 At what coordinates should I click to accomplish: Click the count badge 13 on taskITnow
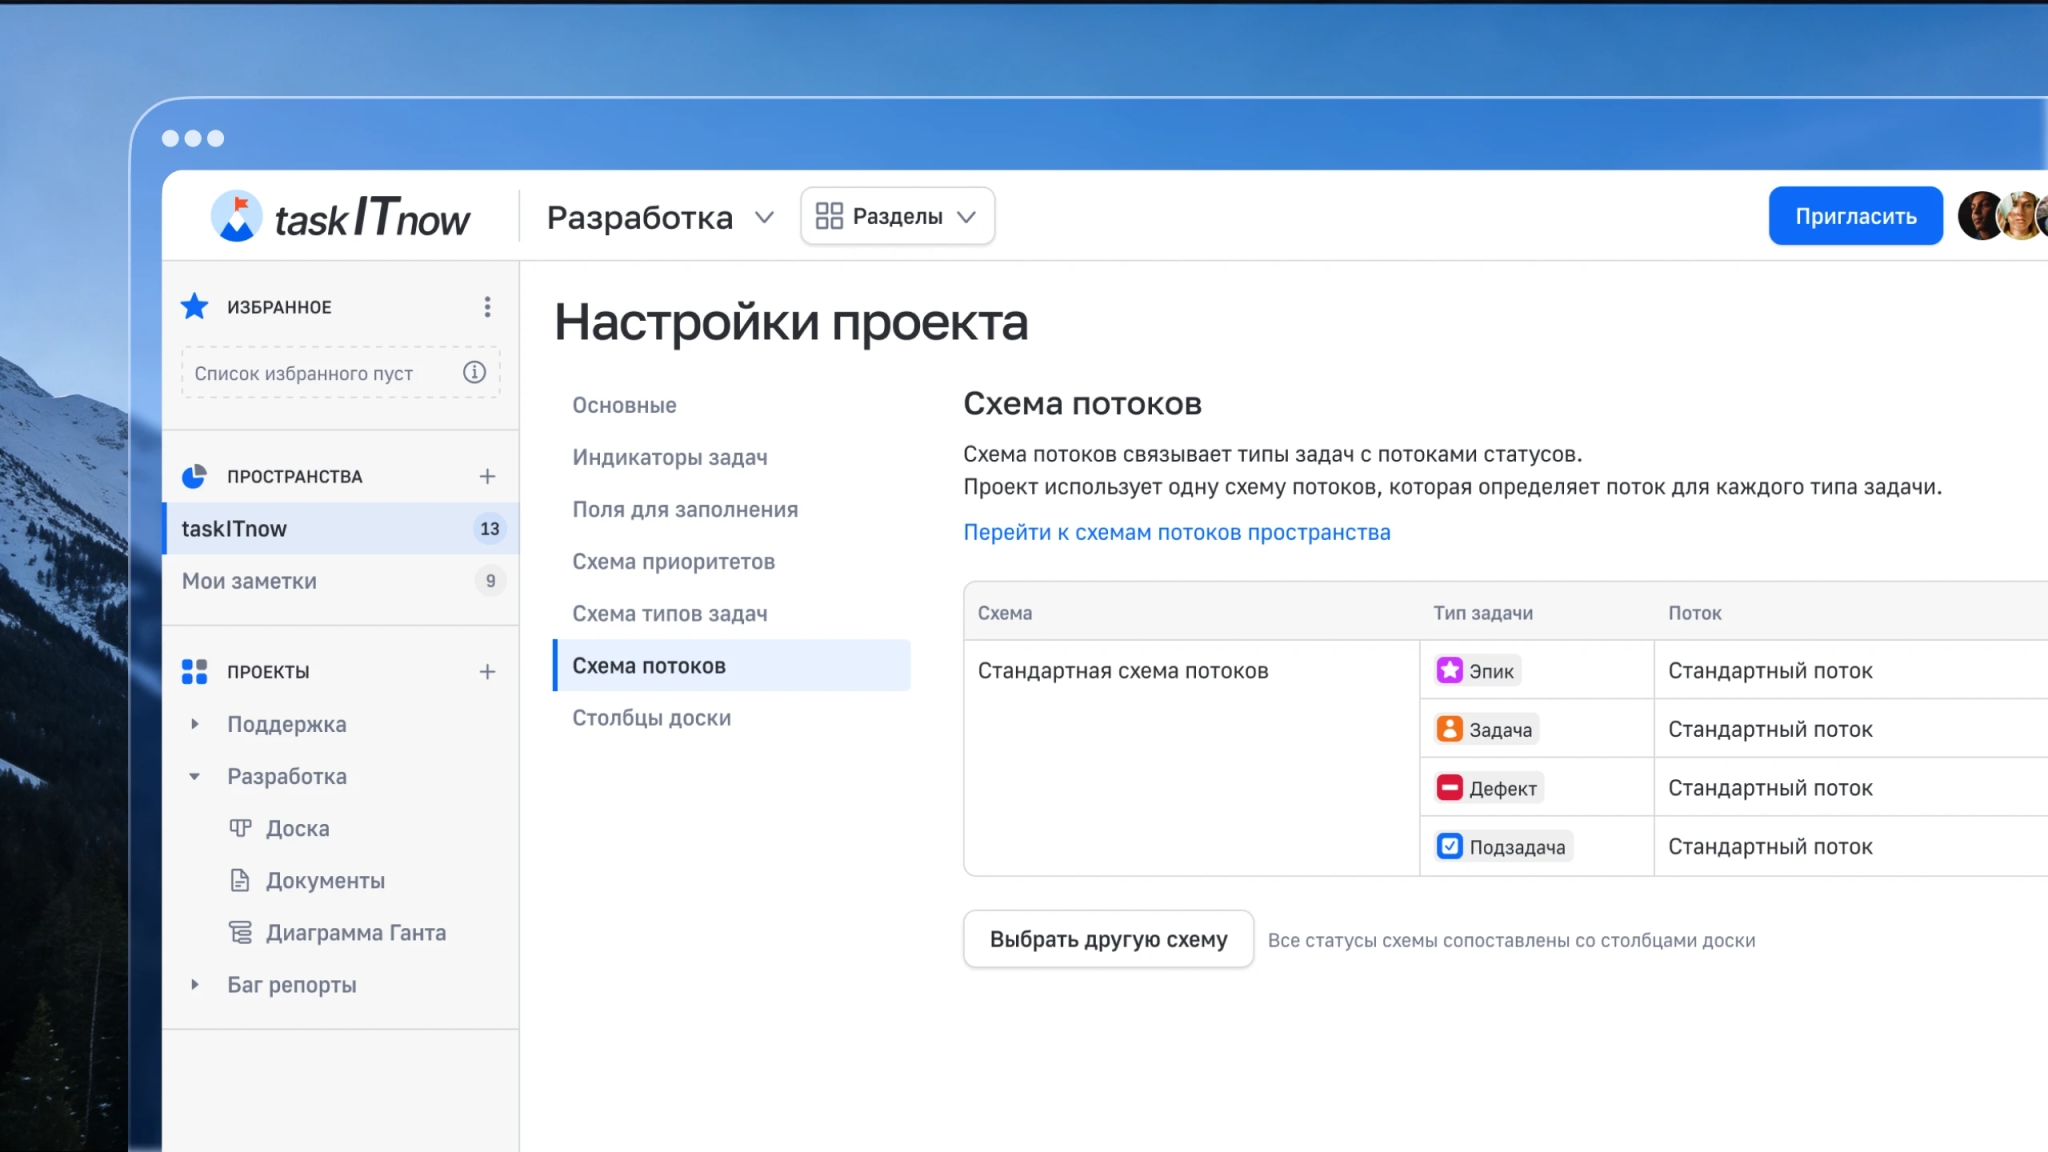click(x=489, y=528)
